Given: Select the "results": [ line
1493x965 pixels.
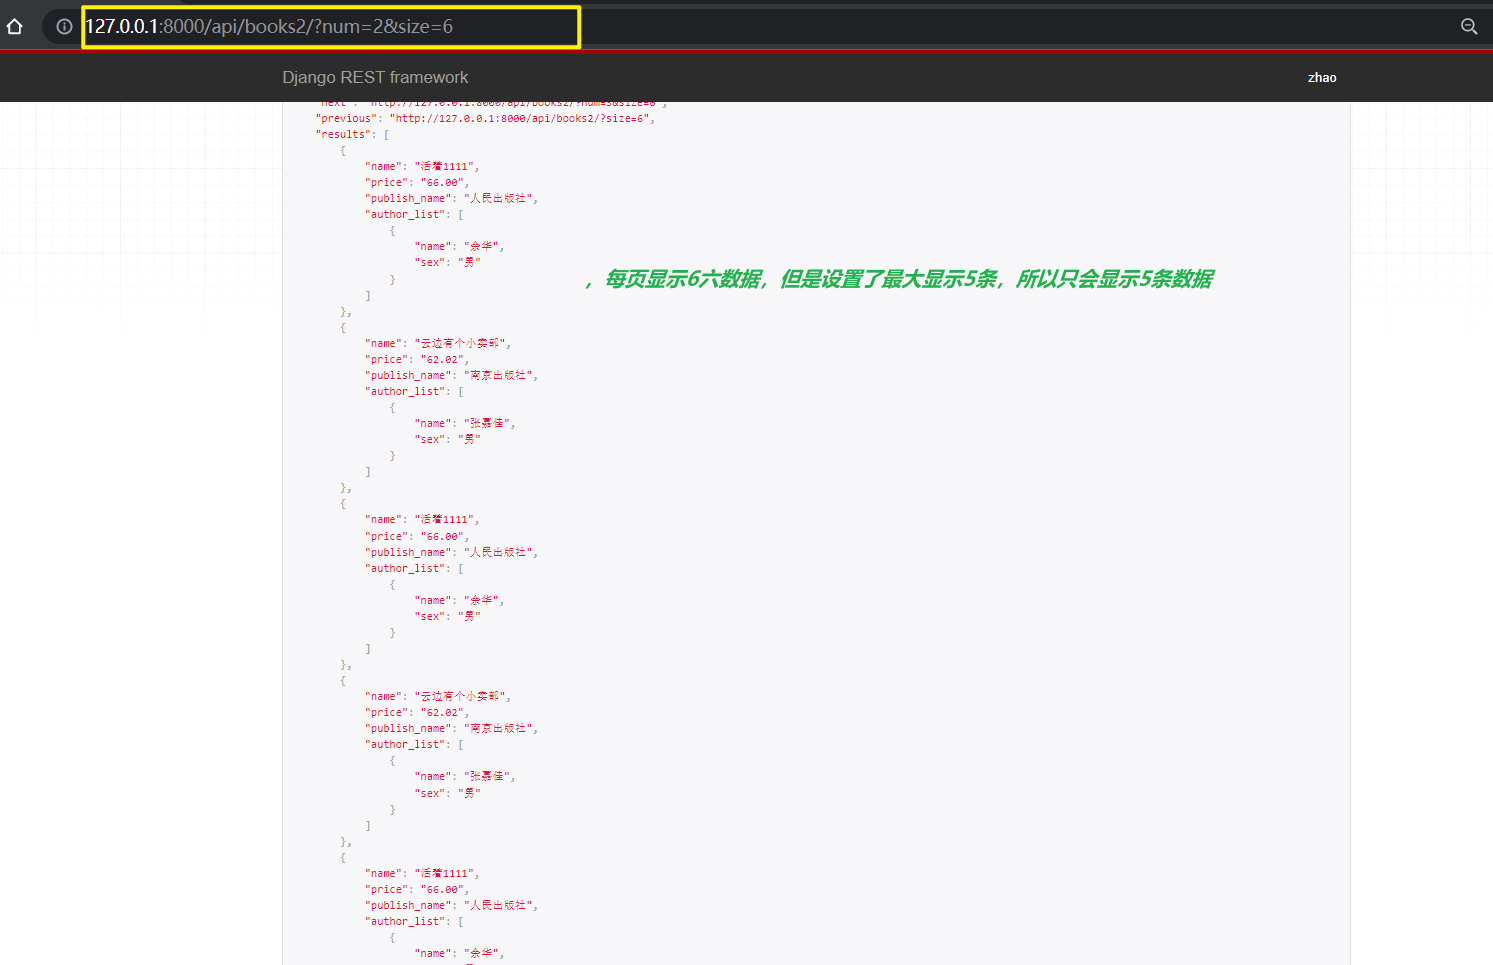Looking at the screenshot, I should pos(352,134).
